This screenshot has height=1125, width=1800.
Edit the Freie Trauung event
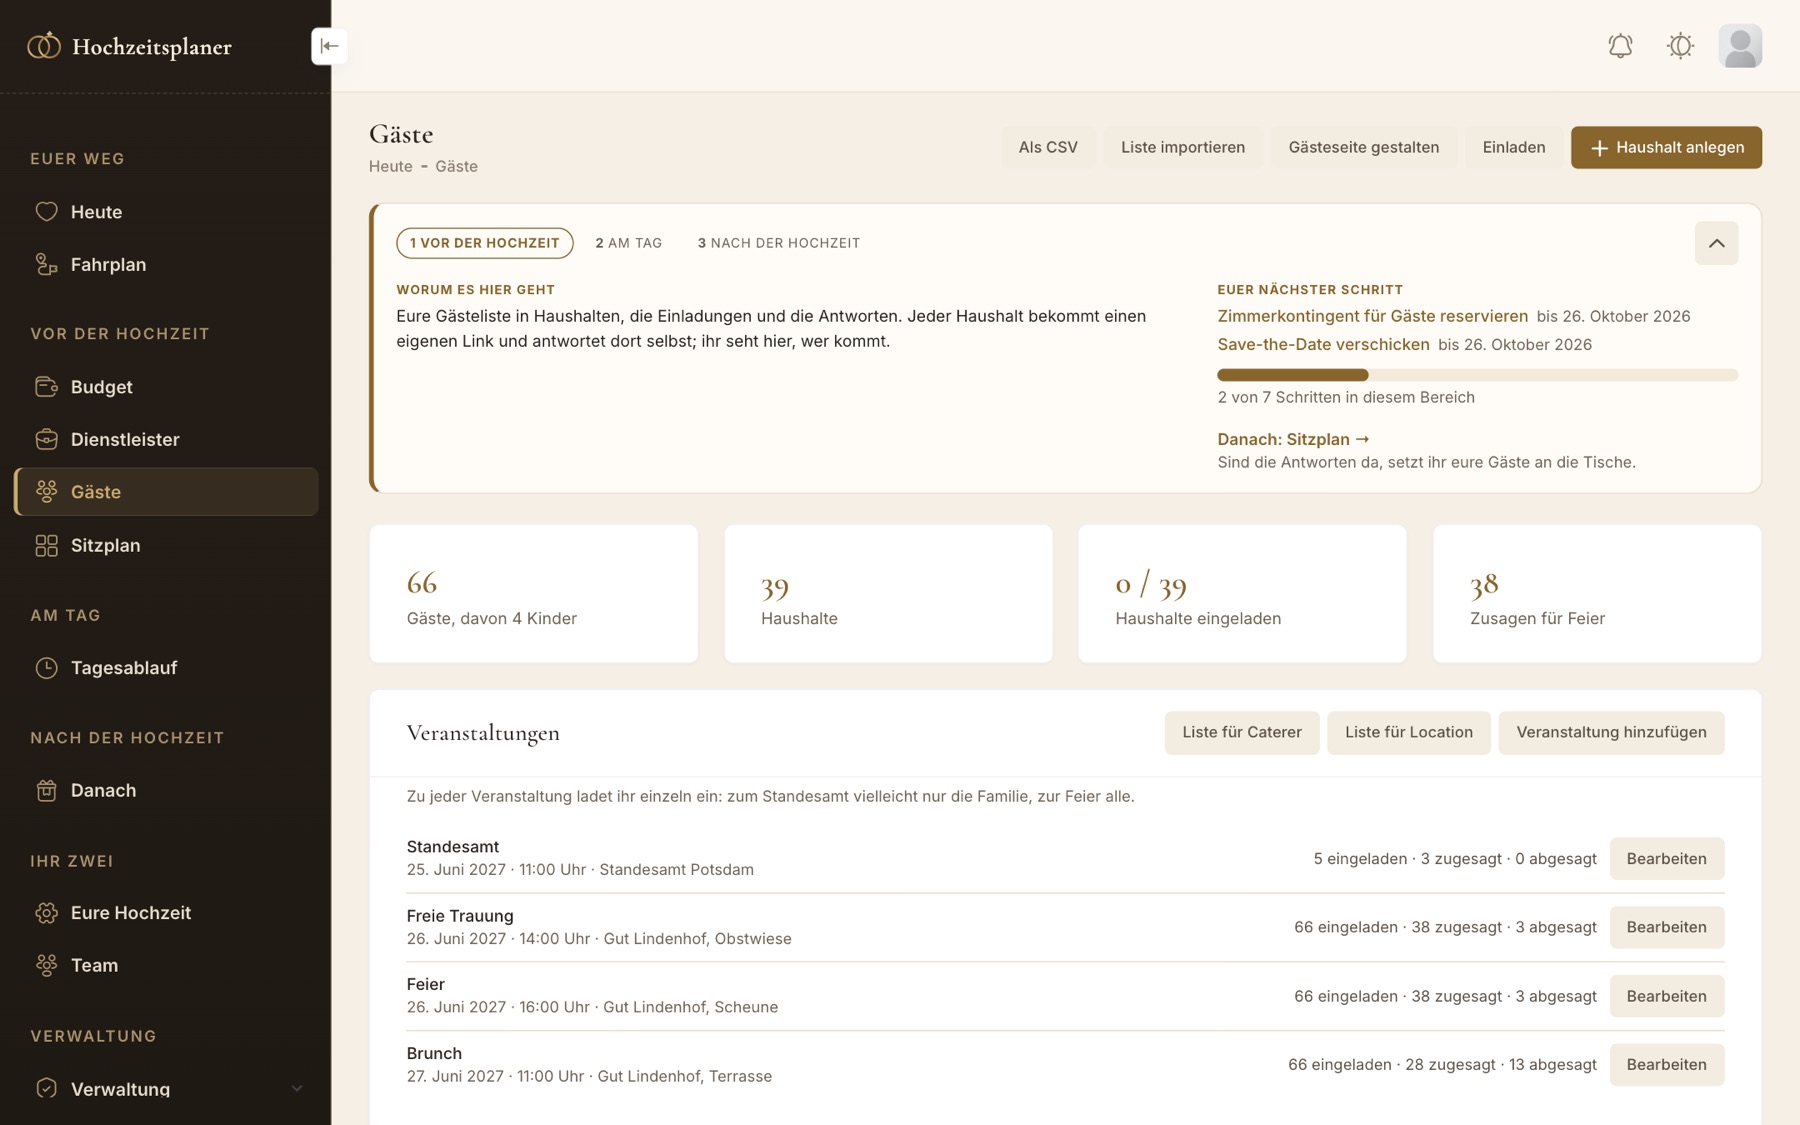click(x=1666, y=927)
